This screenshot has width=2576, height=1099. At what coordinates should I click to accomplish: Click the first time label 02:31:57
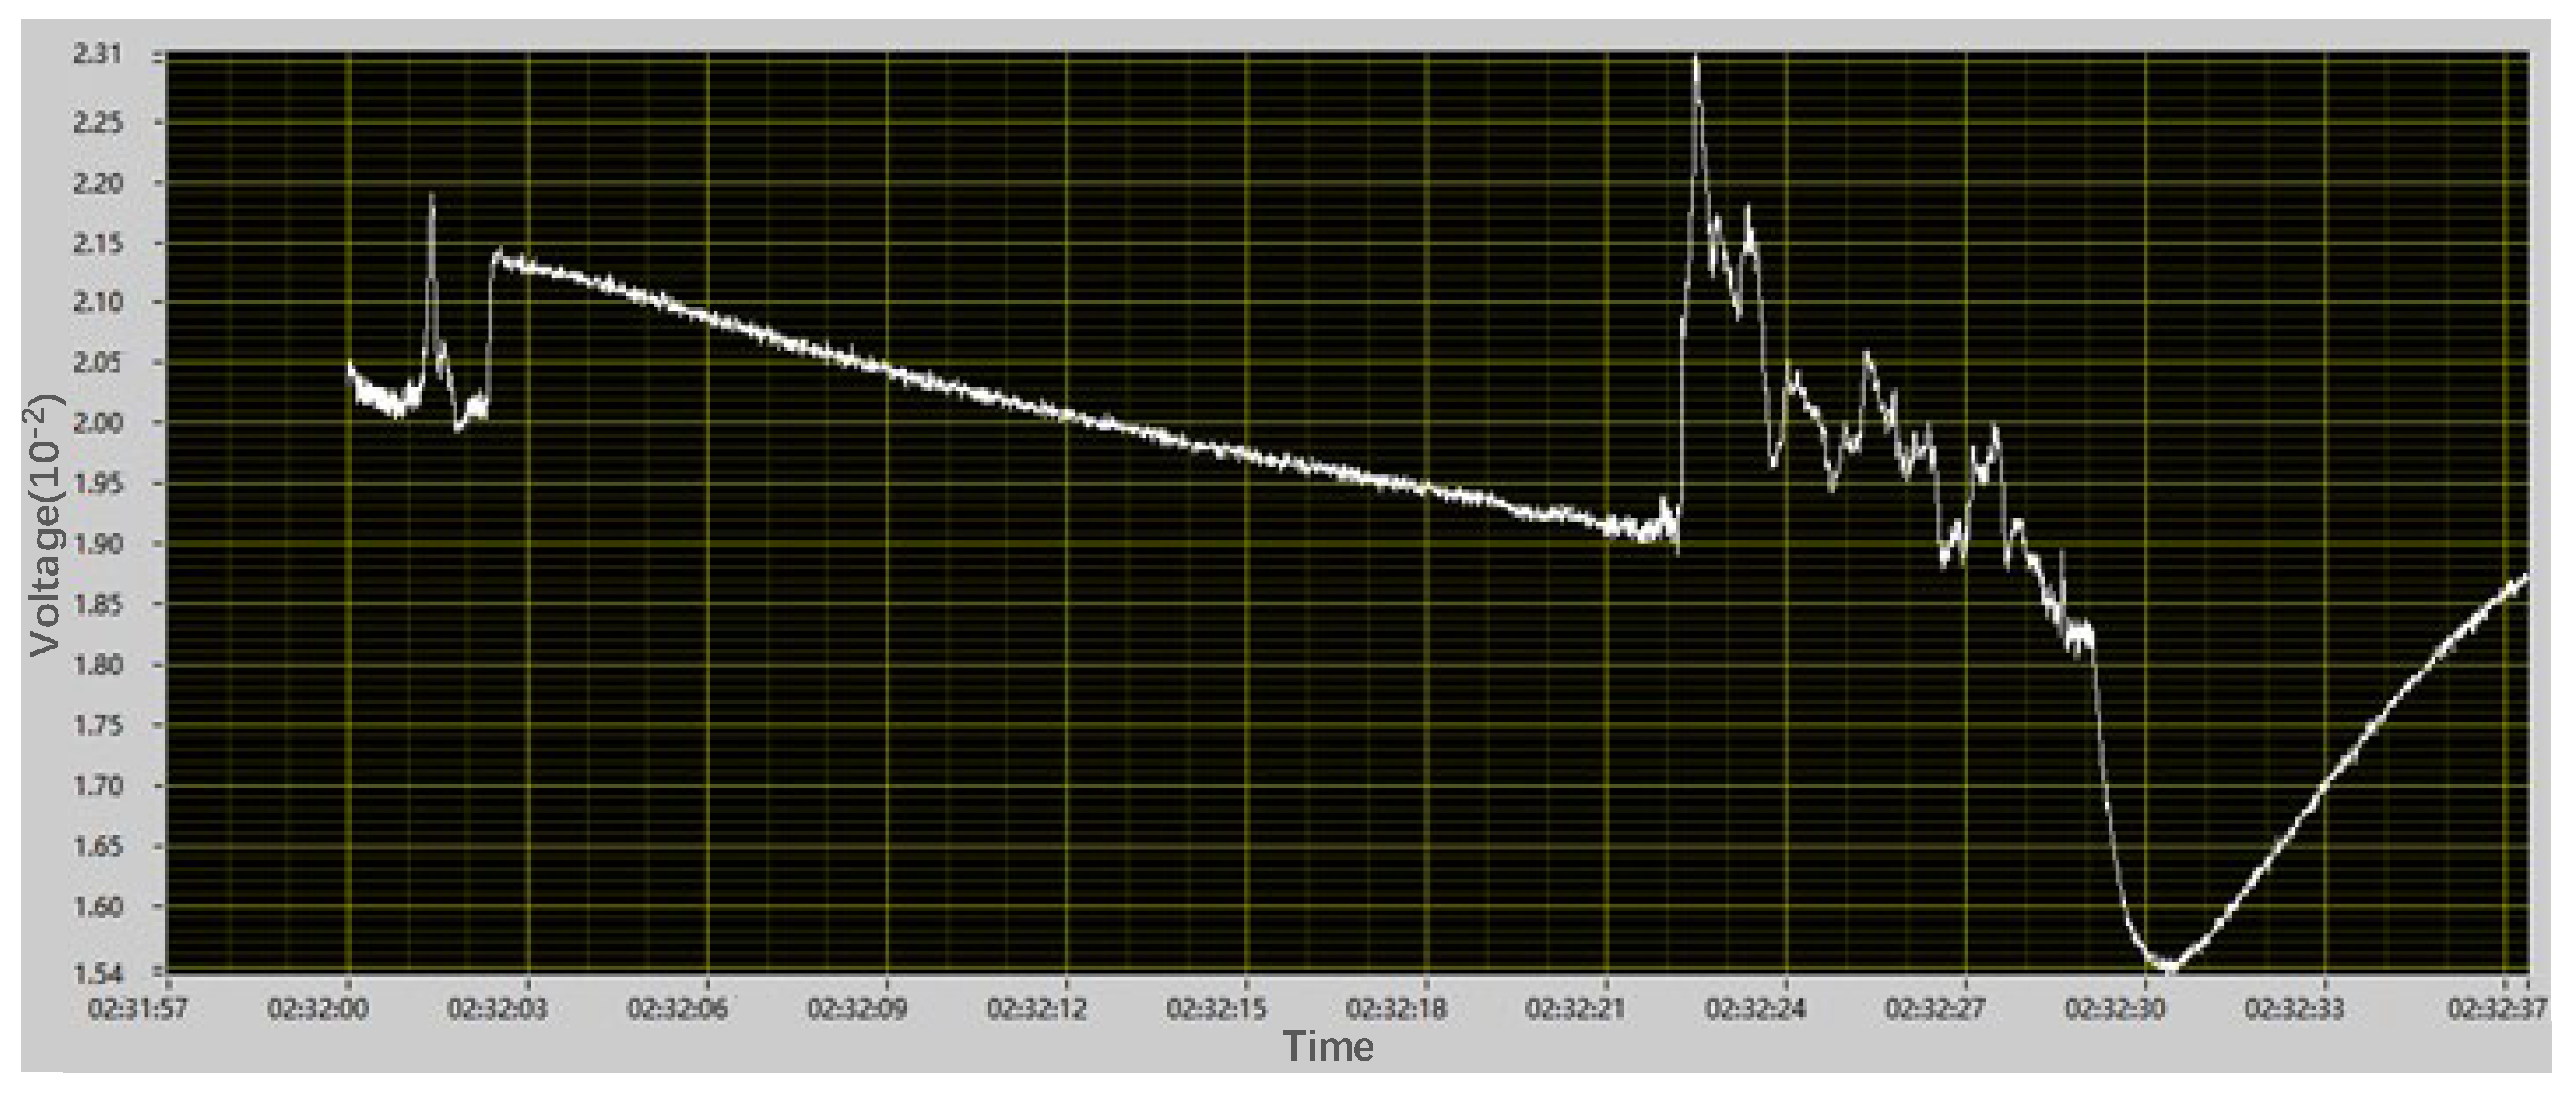point(138,1009)
